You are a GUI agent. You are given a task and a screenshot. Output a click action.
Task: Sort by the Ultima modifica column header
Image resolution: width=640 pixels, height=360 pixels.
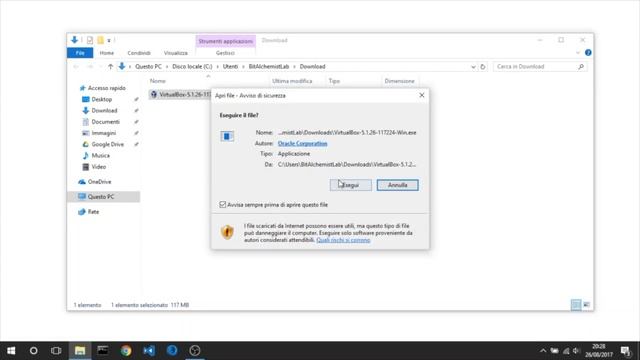pos(292,81)
